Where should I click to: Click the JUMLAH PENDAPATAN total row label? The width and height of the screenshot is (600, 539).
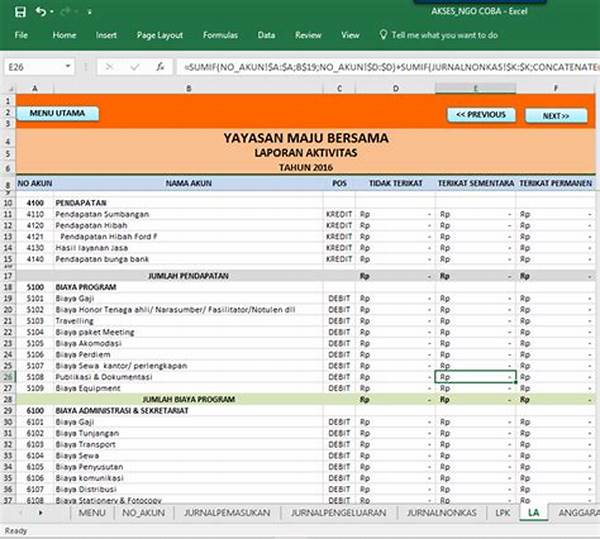click(x=188, y=276)
